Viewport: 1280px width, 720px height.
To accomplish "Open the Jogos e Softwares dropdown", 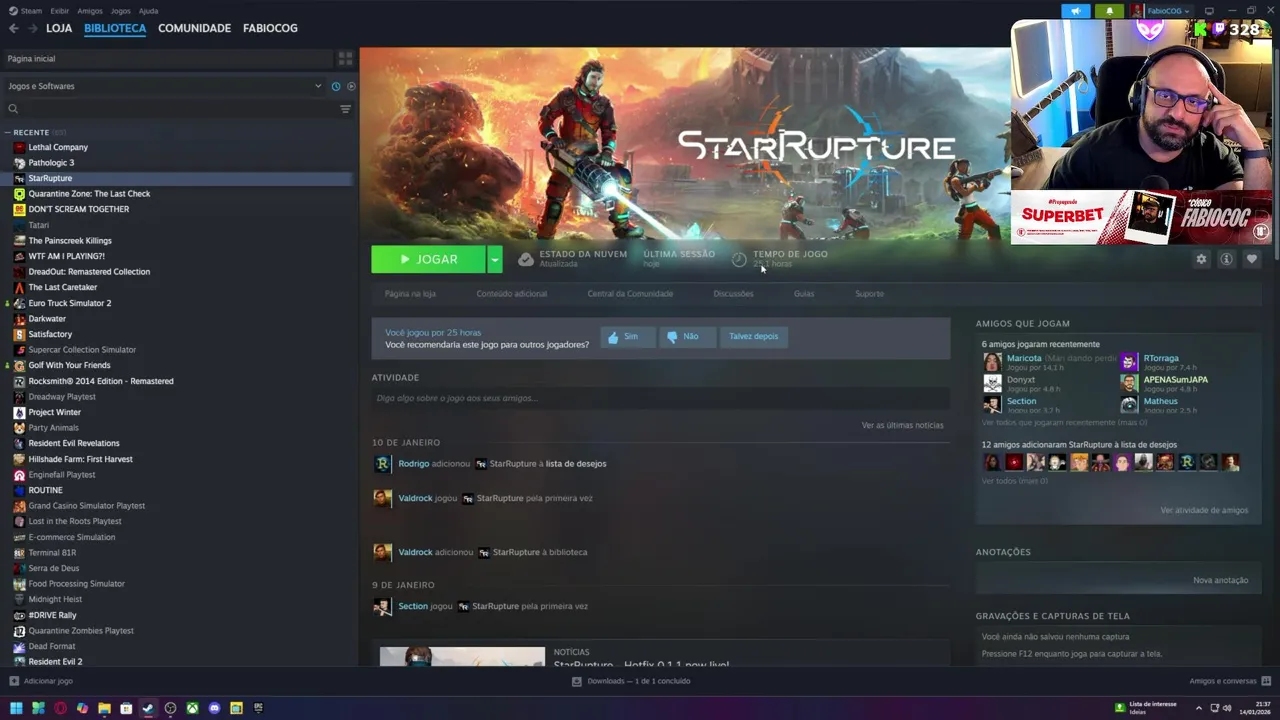I will click(x=165, y=86).
